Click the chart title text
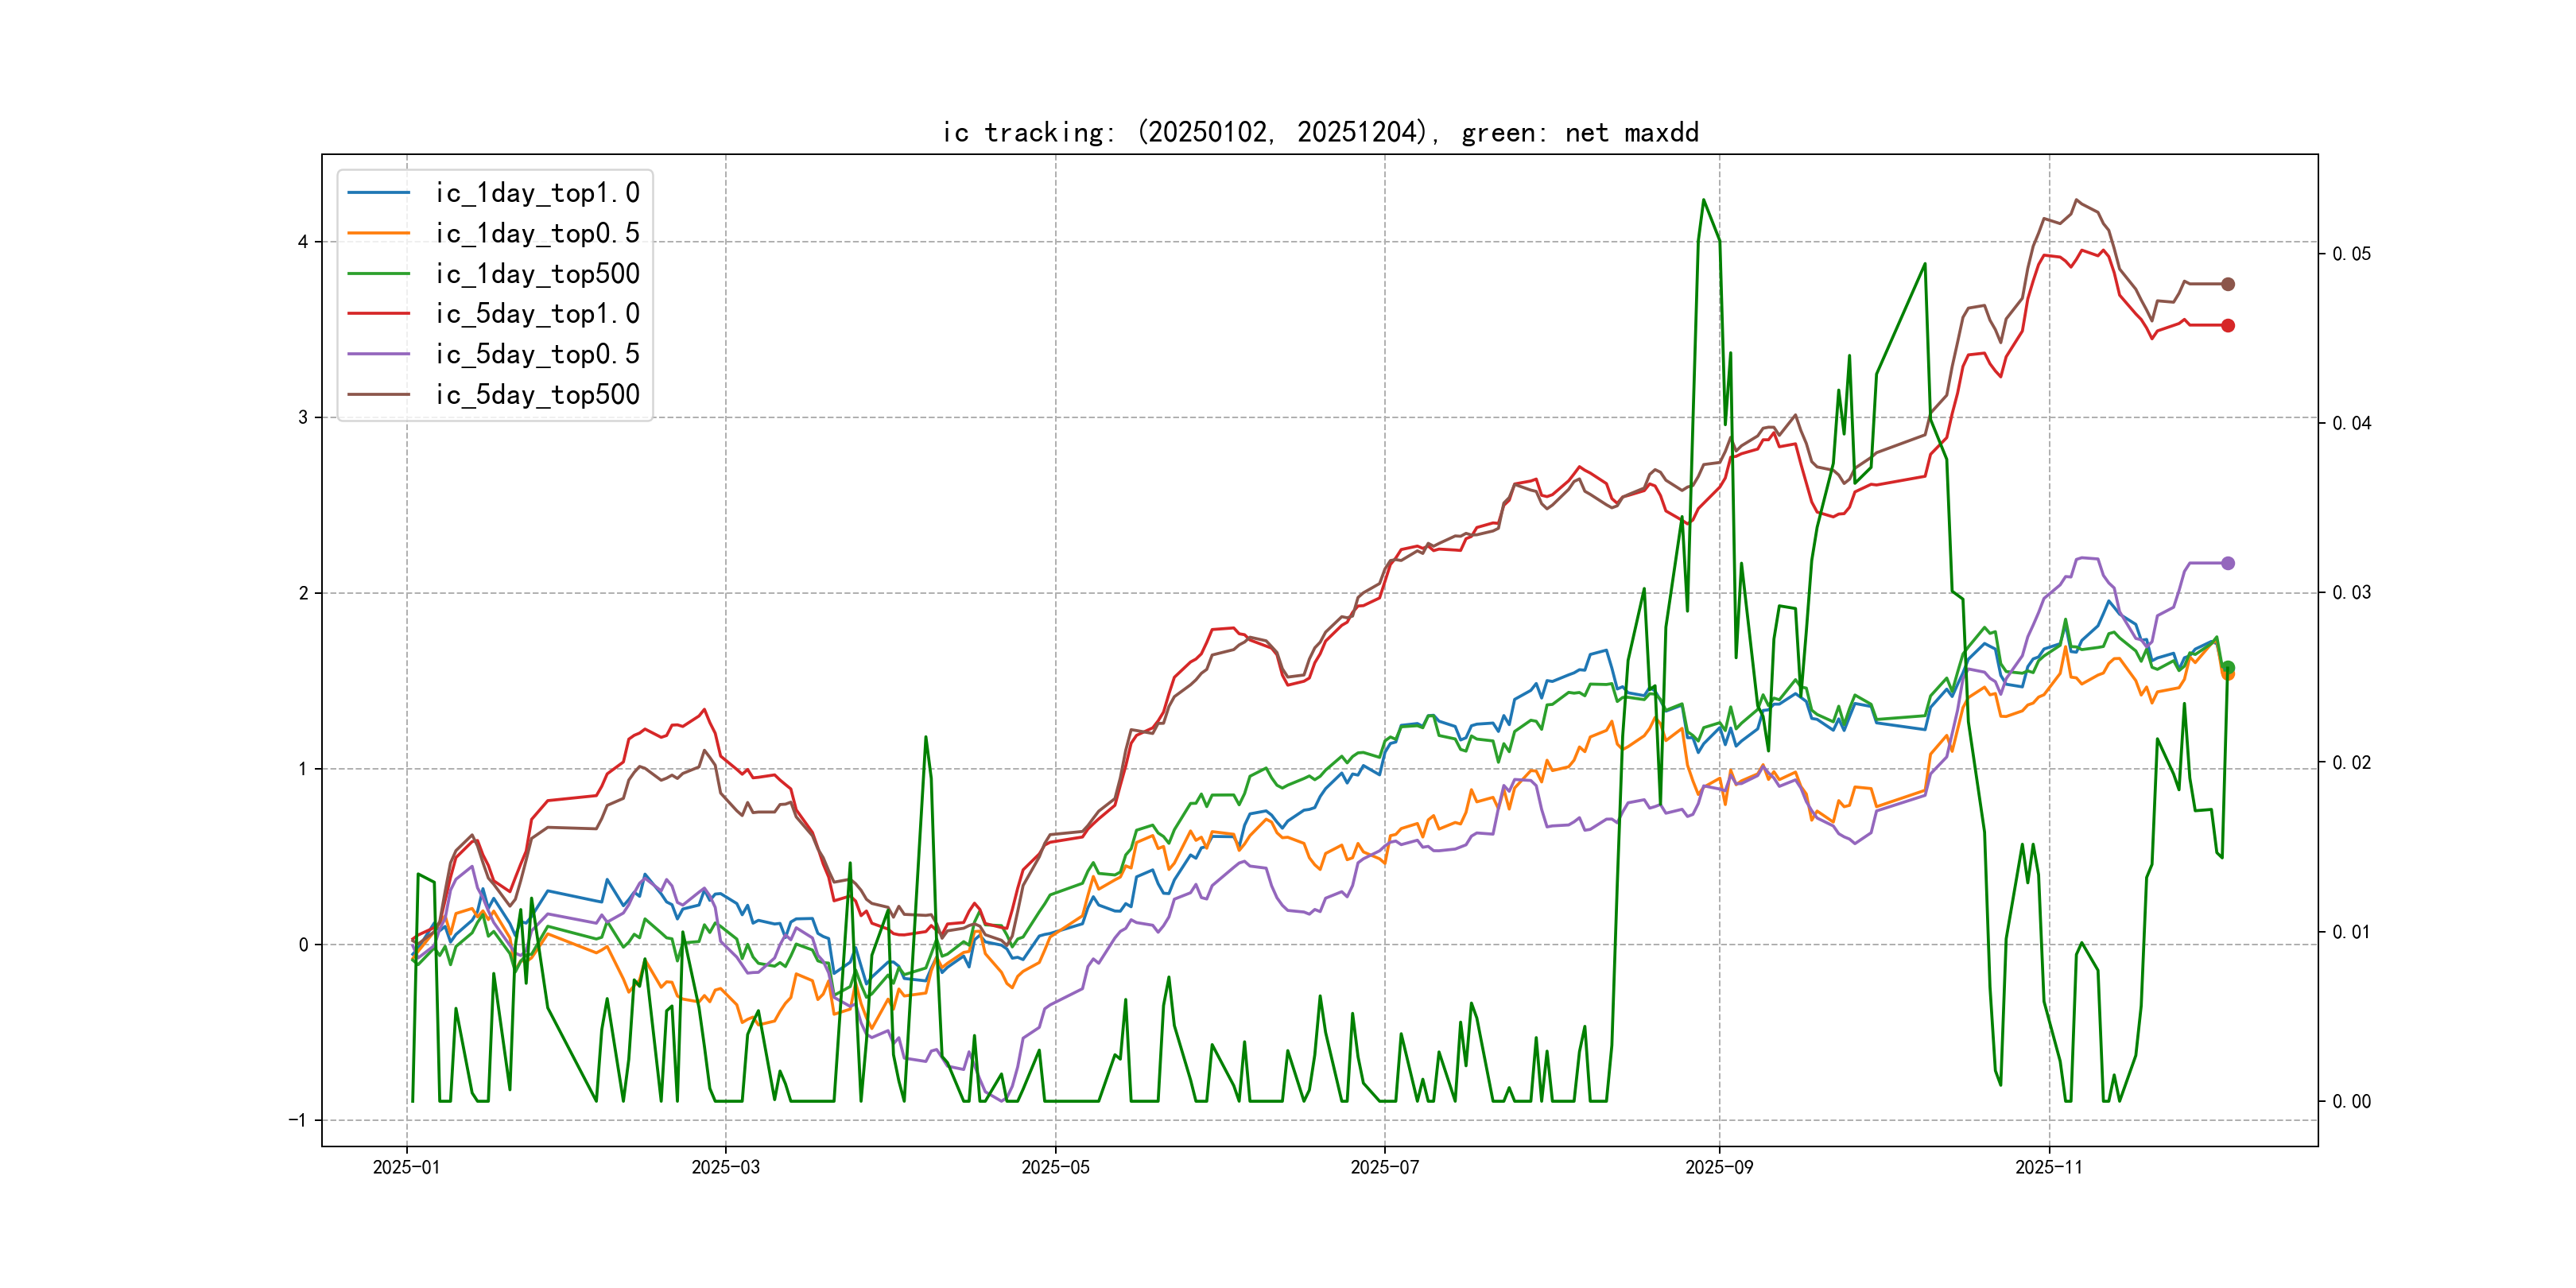Viewport: 2576px width, 1288px height. pyautogui.click(x=1320, y=132)
